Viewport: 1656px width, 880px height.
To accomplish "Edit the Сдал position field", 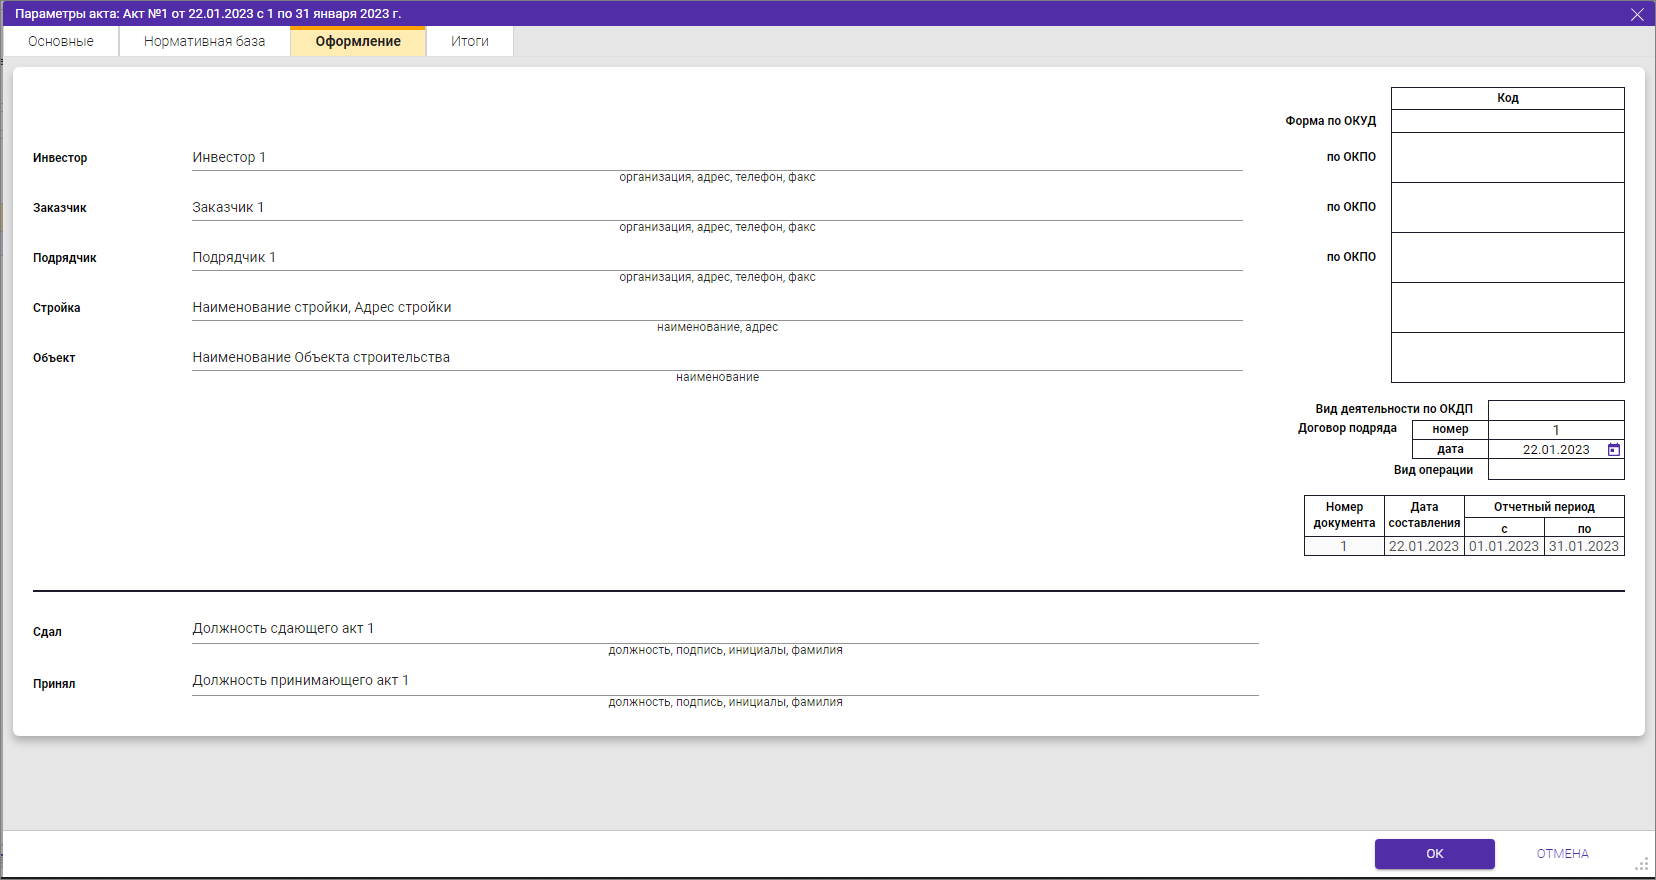I will coord(724,629).
